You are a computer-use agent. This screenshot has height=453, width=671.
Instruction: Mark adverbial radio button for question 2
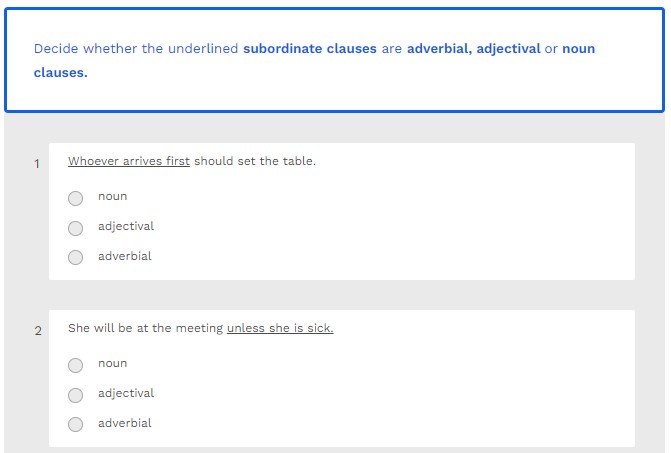click(76, 425)
